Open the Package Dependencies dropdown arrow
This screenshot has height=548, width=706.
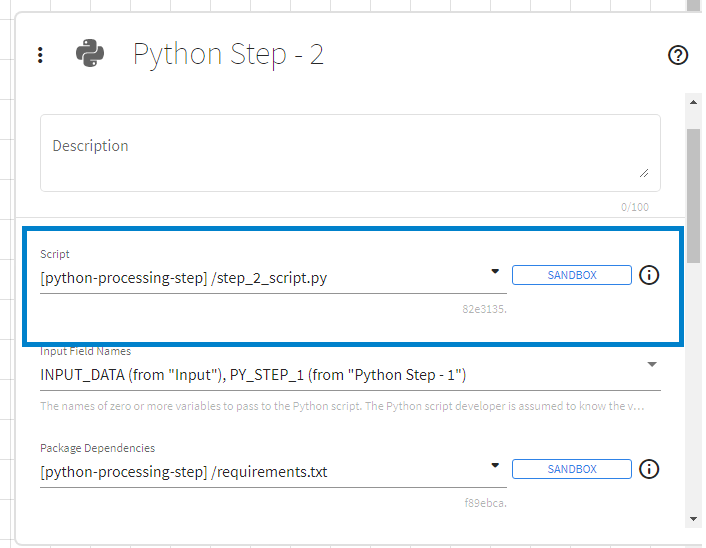pos(495,466)
